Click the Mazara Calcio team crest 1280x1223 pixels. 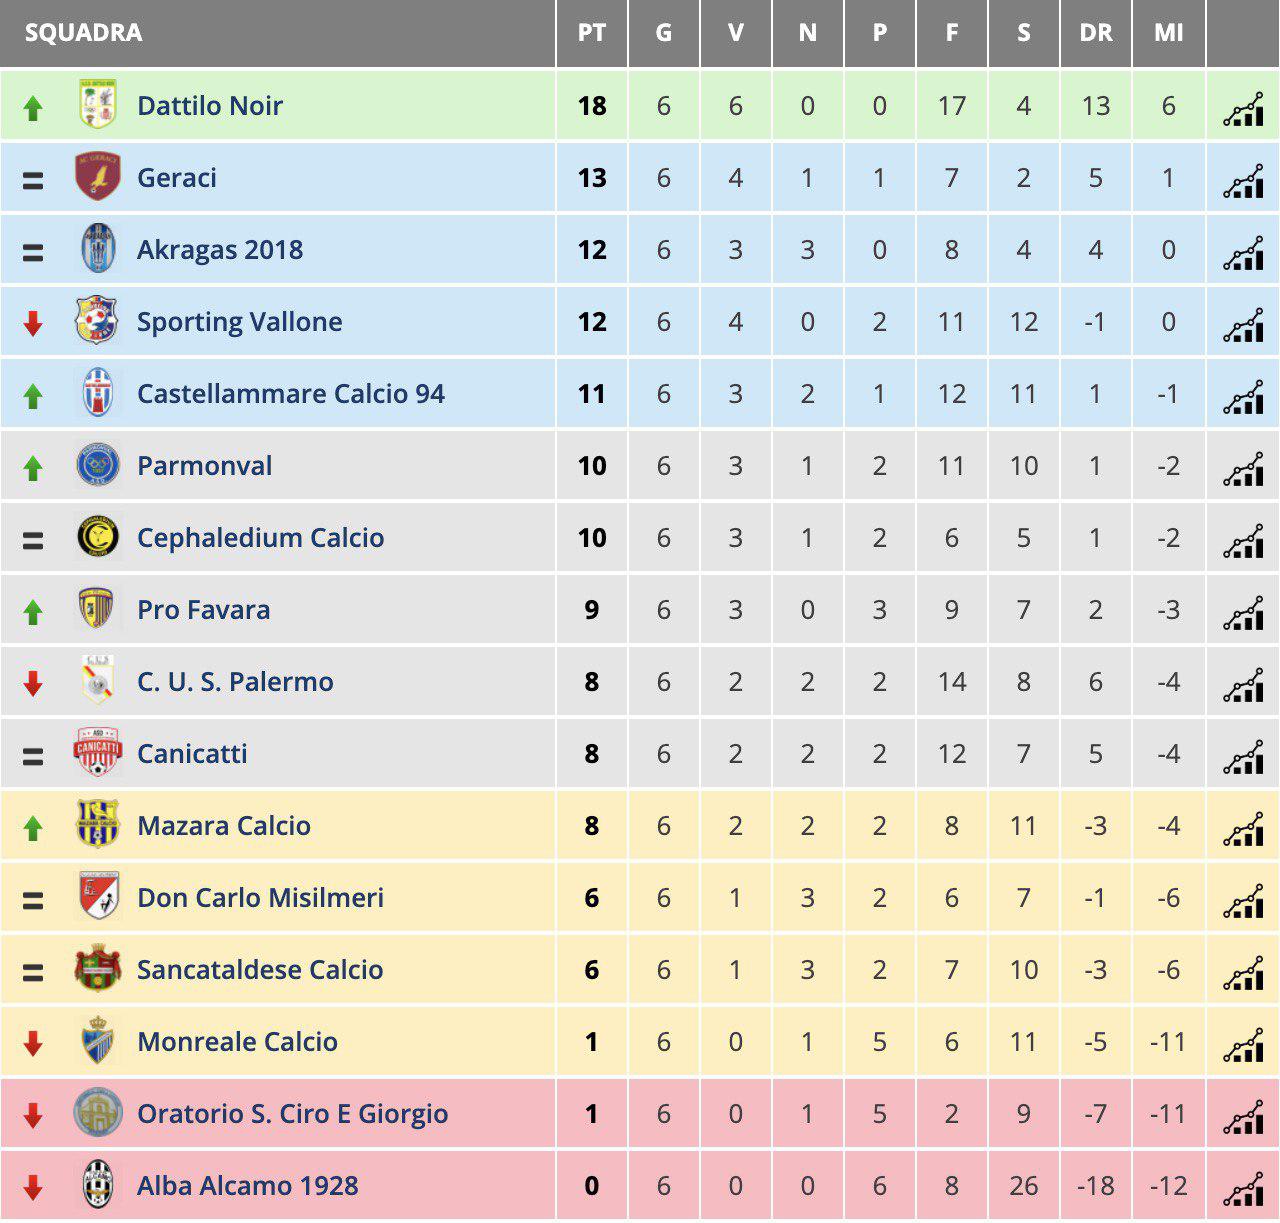click(x=98, y=825)
